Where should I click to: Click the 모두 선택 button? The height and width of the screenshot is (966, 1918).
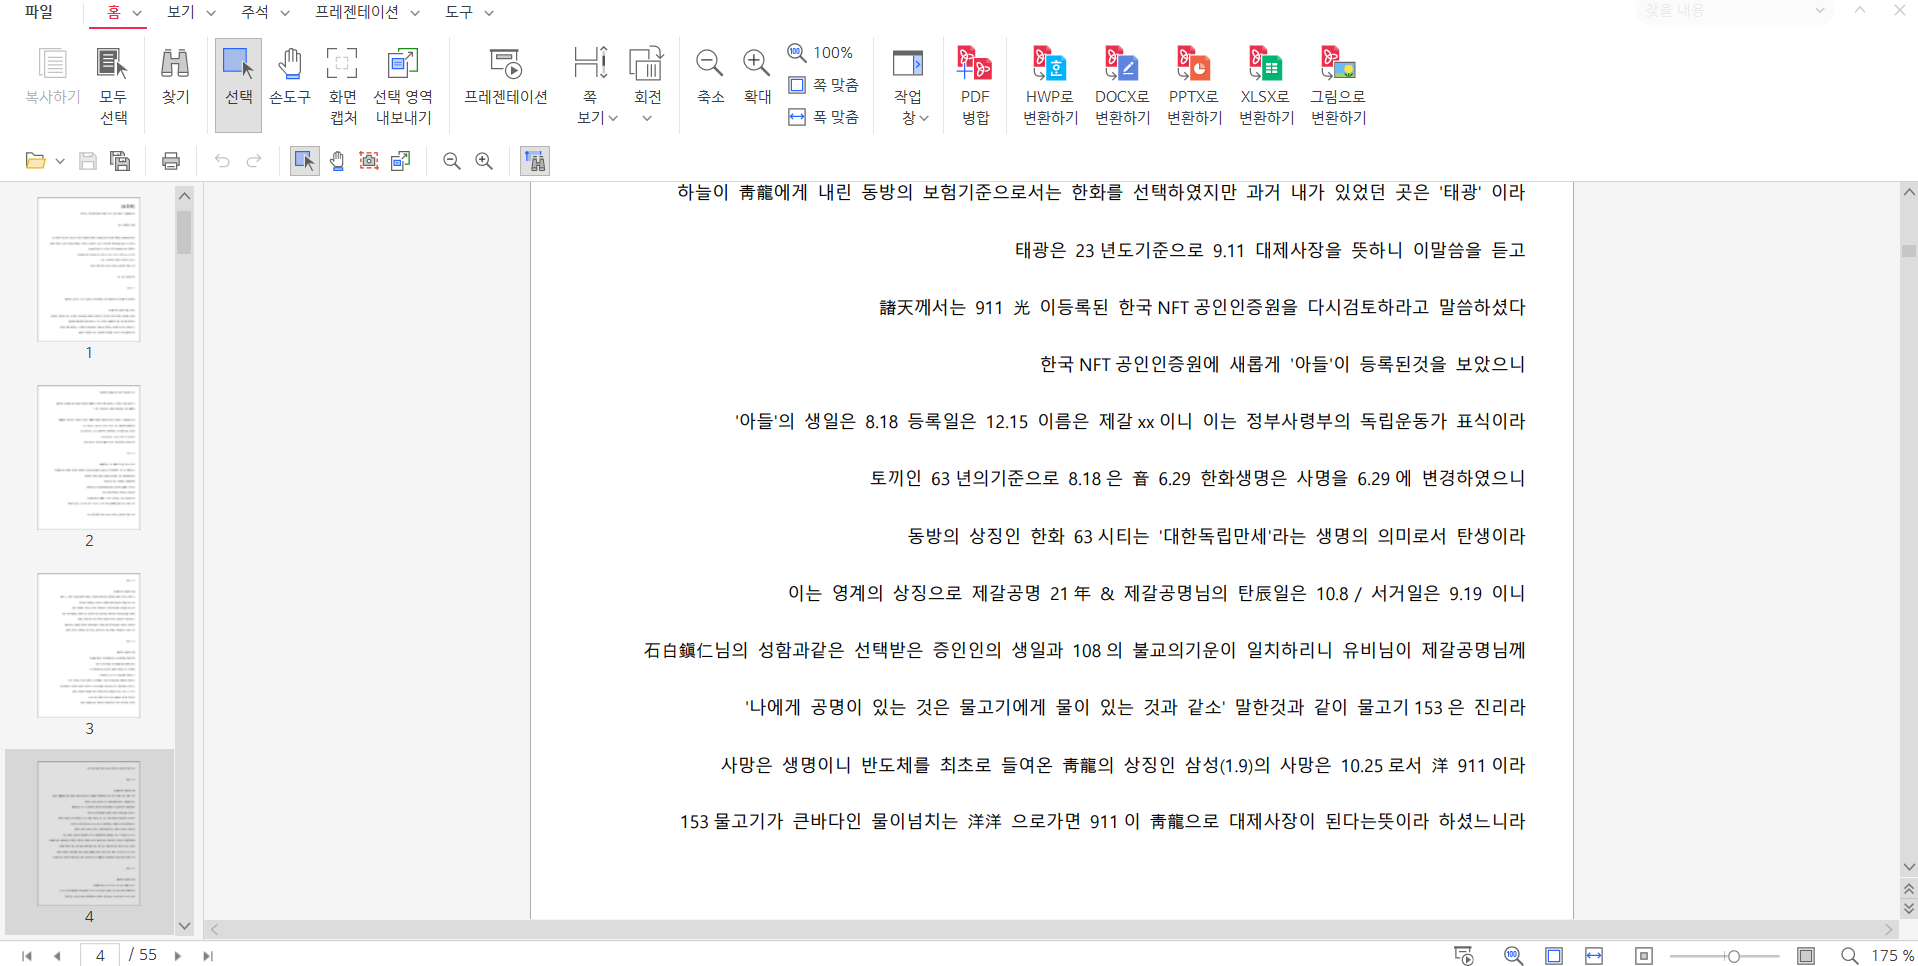point(113,85)
